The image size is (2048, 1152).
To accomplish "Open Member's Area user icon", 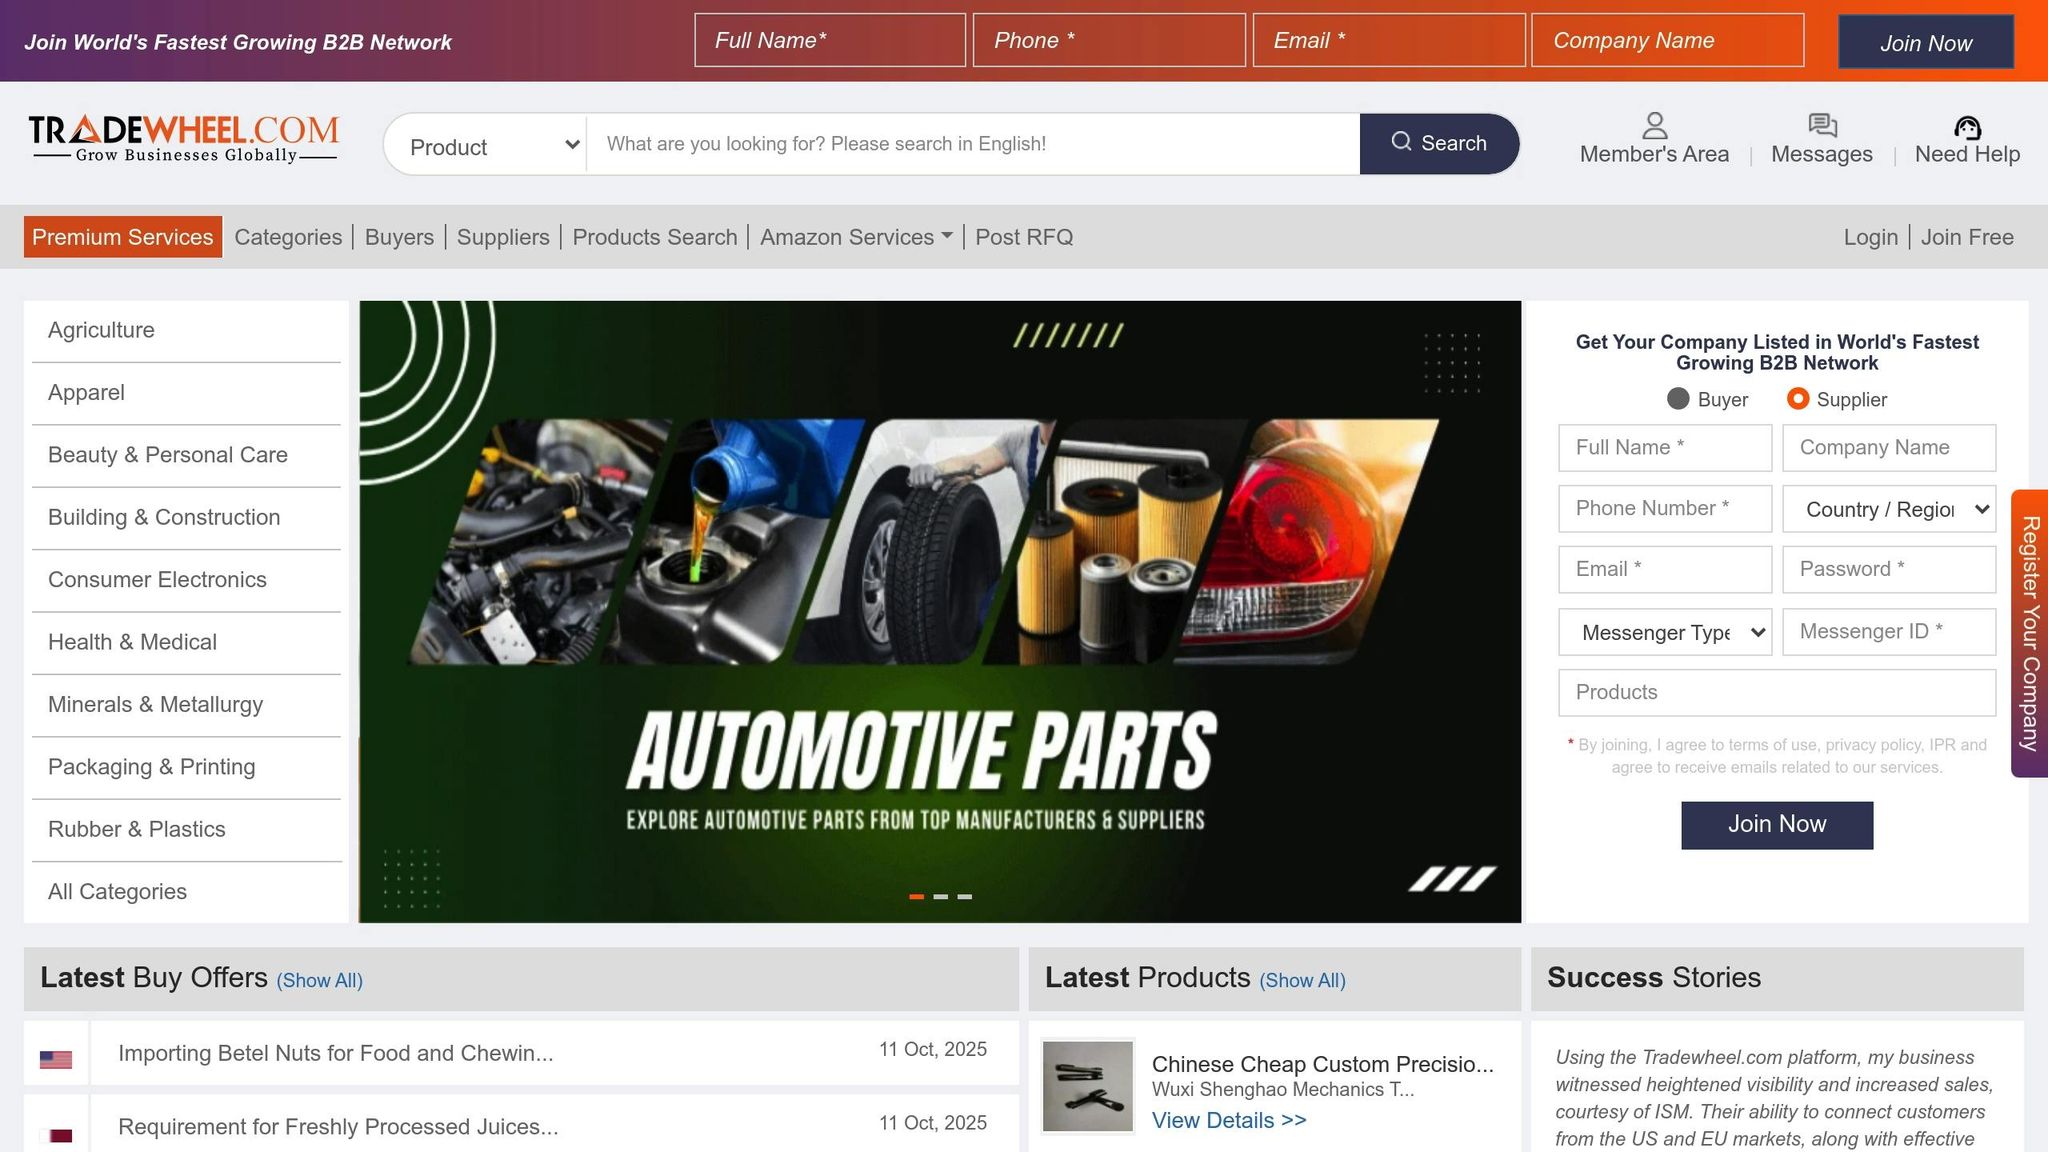I will (1654, 126).
